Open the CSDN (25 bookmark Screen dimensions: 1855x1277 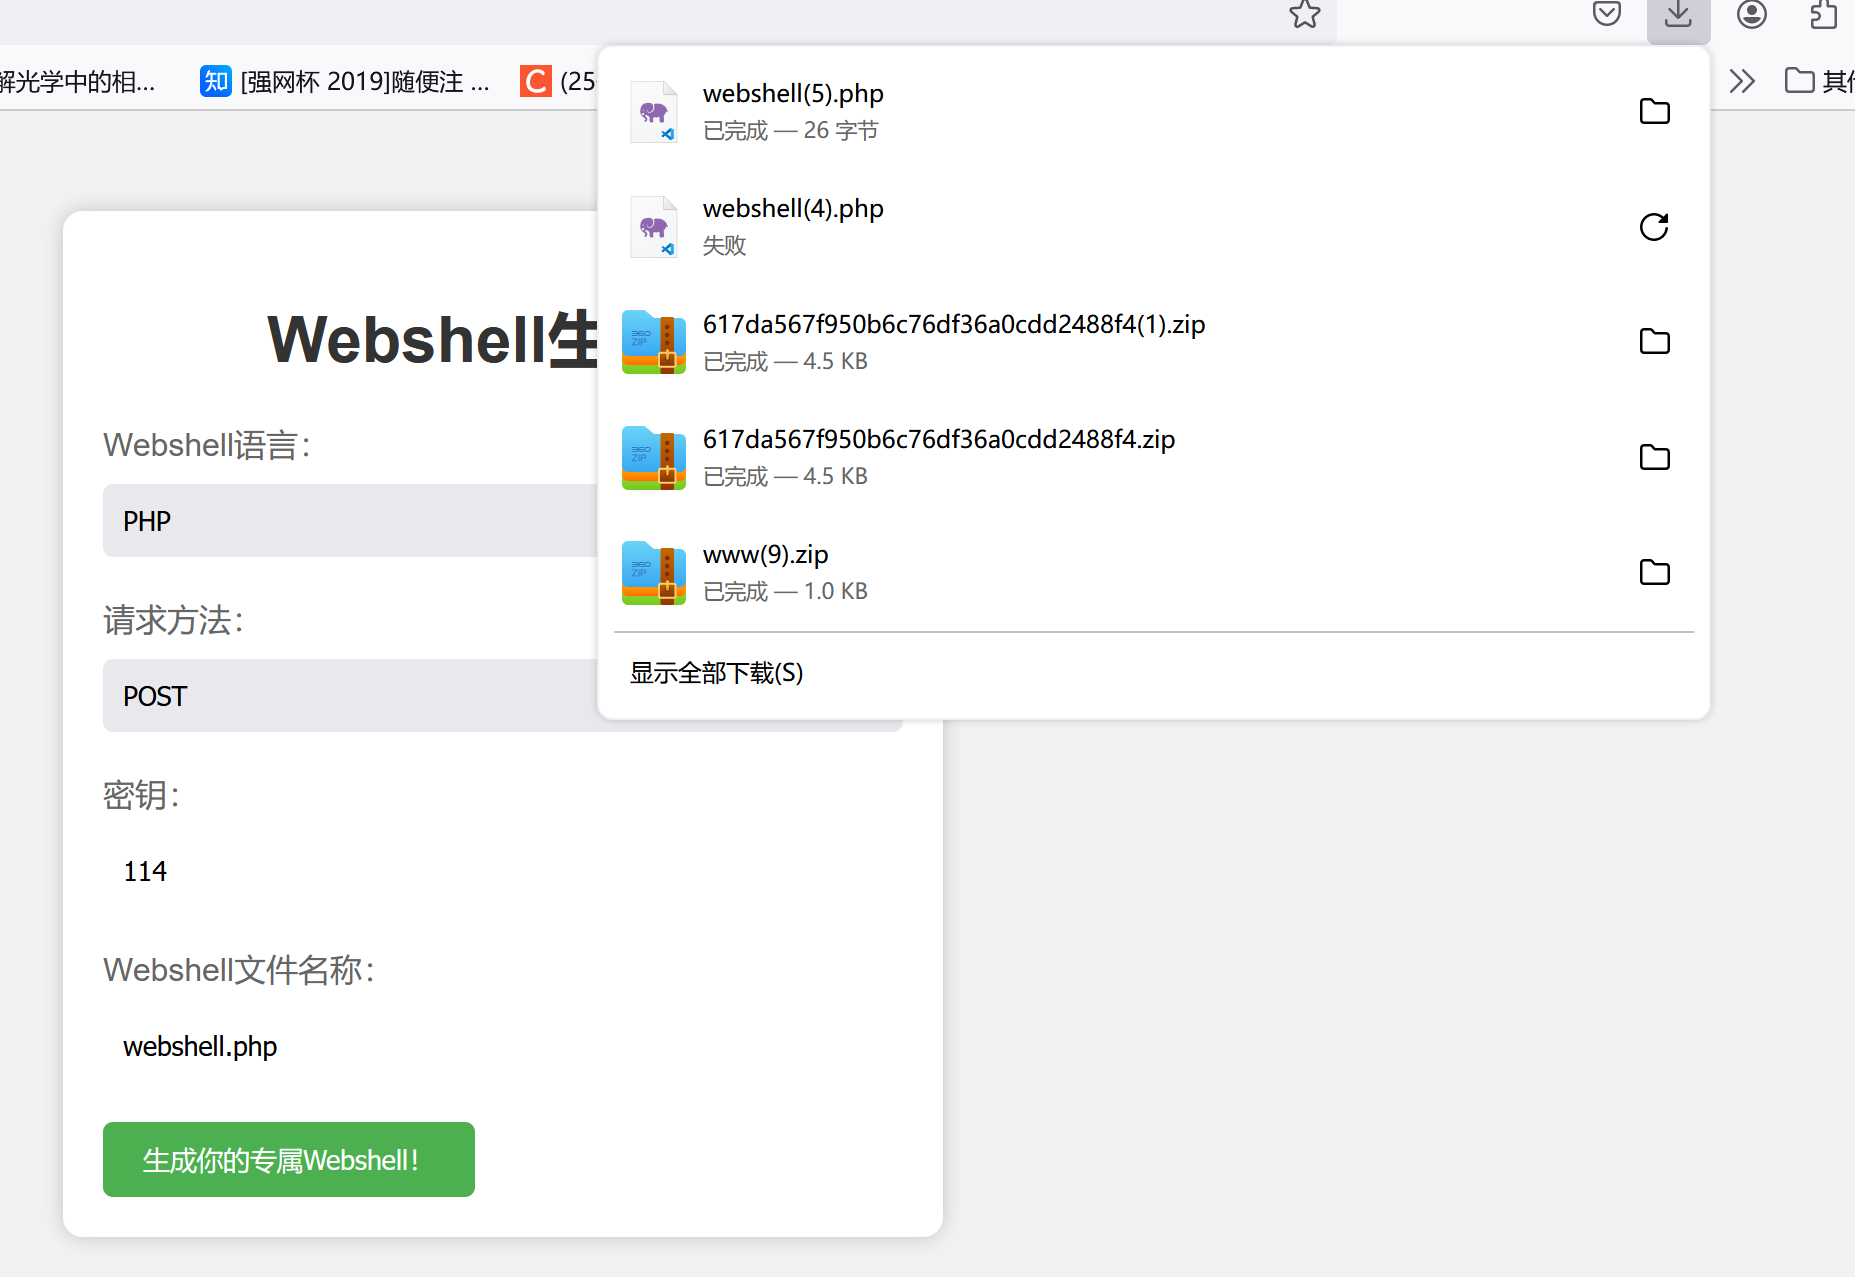(x=558, y=81)
